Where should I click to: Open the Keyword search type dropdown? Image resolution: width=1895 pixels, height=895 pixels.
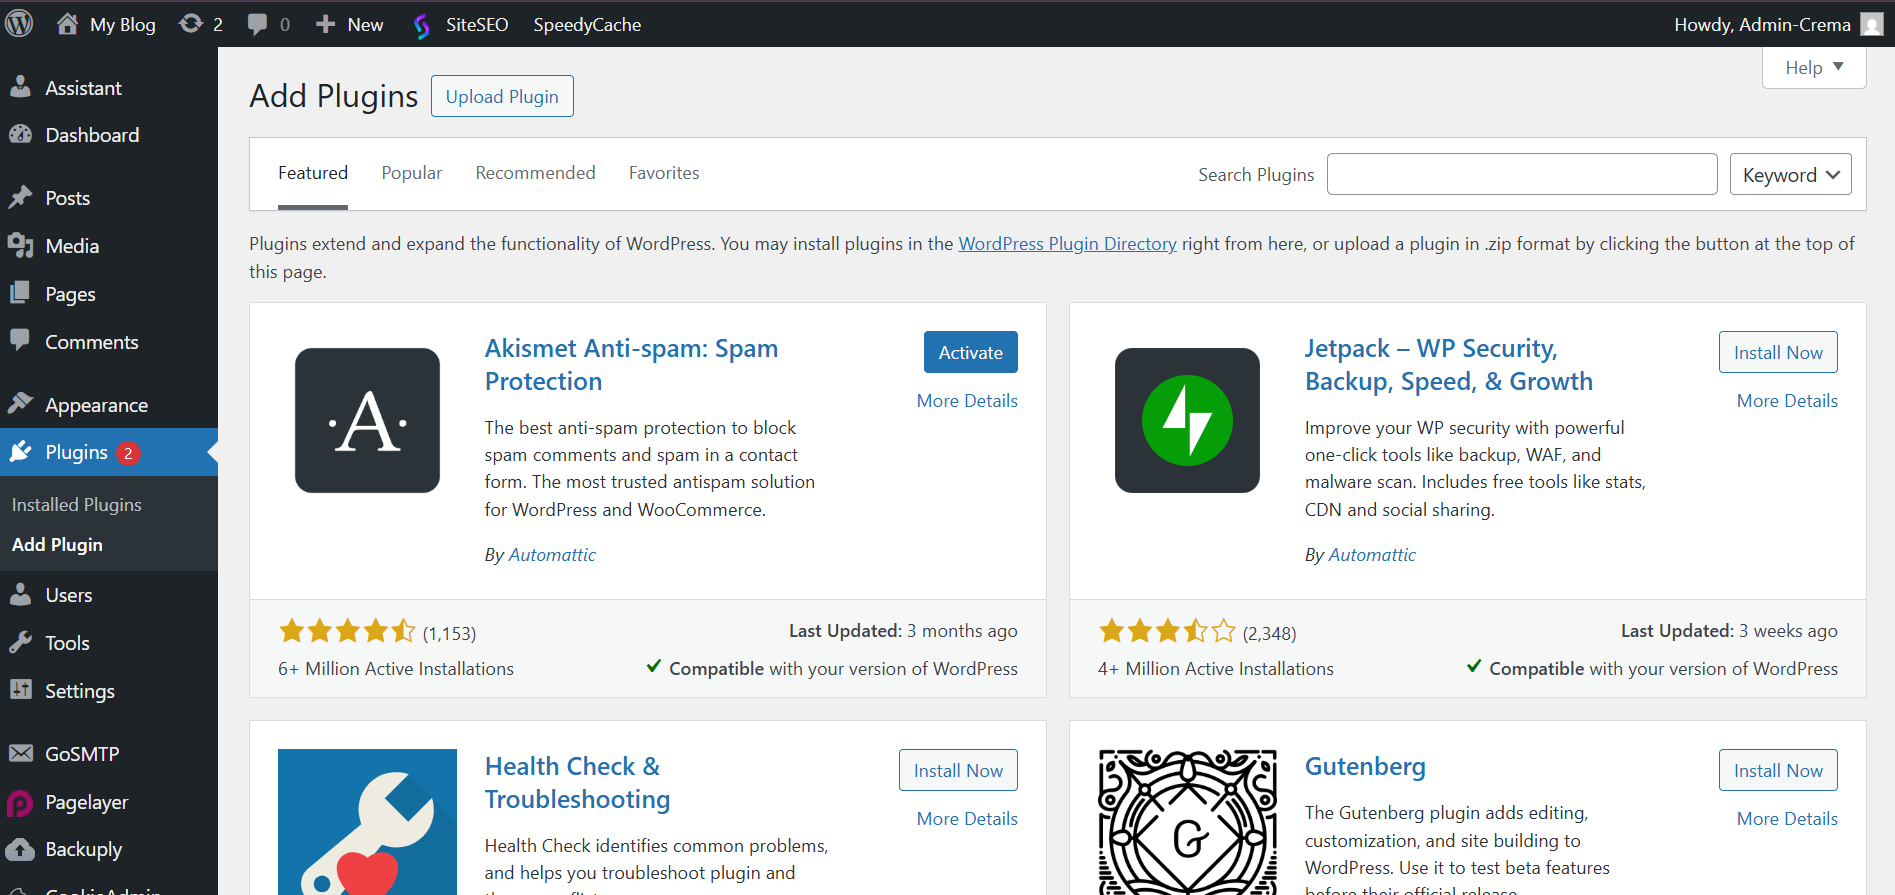pos(1790,174)
